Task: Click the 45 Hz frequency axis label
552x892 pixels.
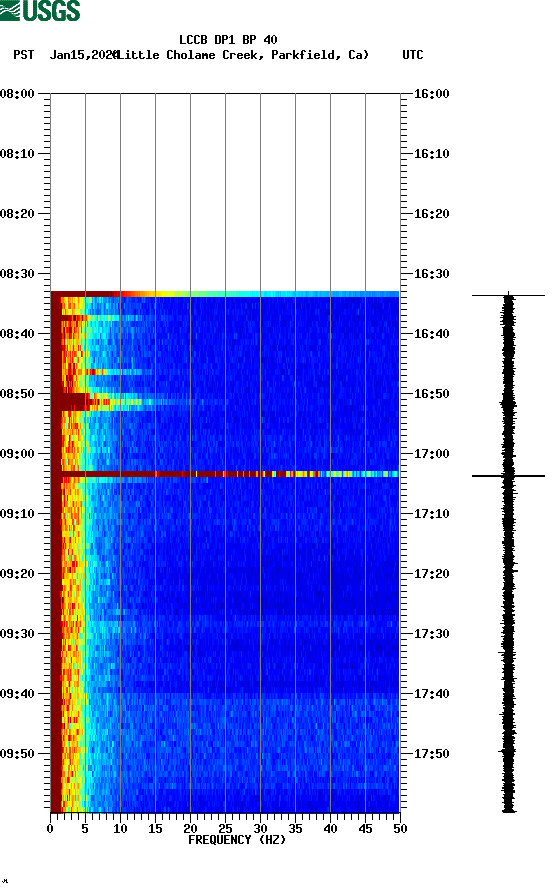Action: pyautogui.click(x=365, y=829)
